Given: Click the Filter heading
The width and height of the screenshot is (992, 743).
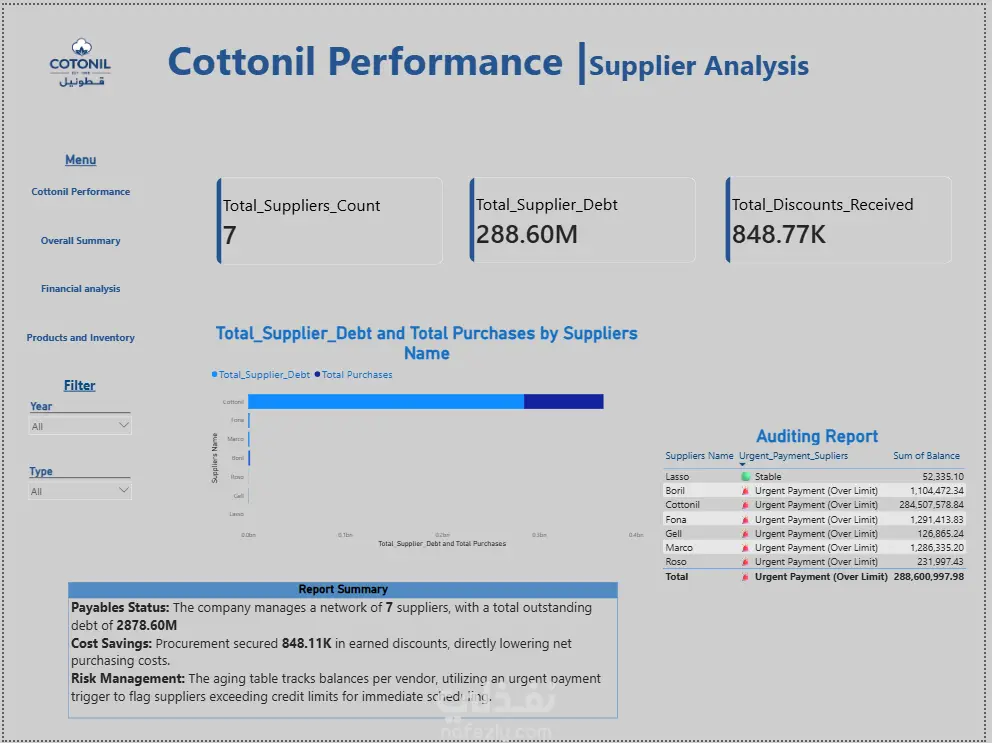Looking at the screenshot, I should click(80, 385).
